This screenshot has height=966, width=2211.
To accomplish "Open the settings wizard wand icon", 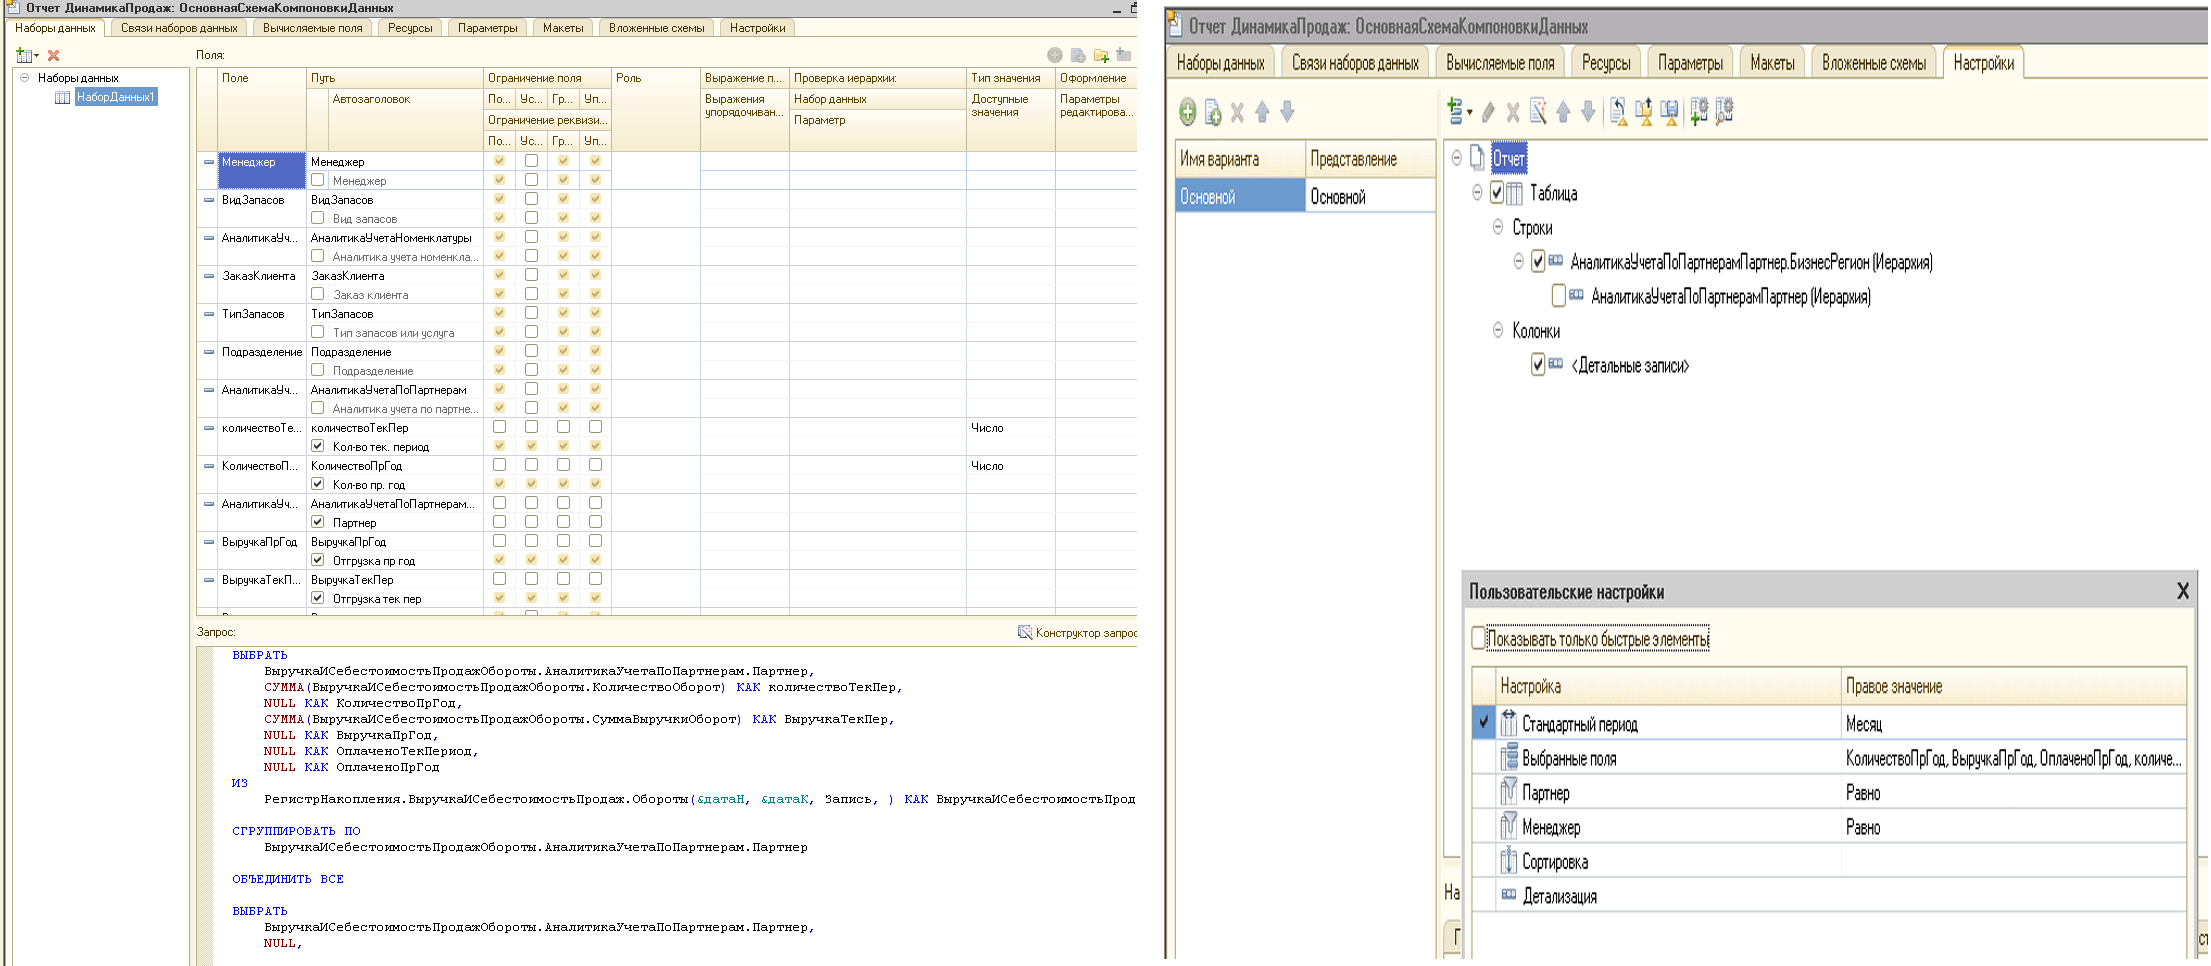I will (x=1538, y=112).
